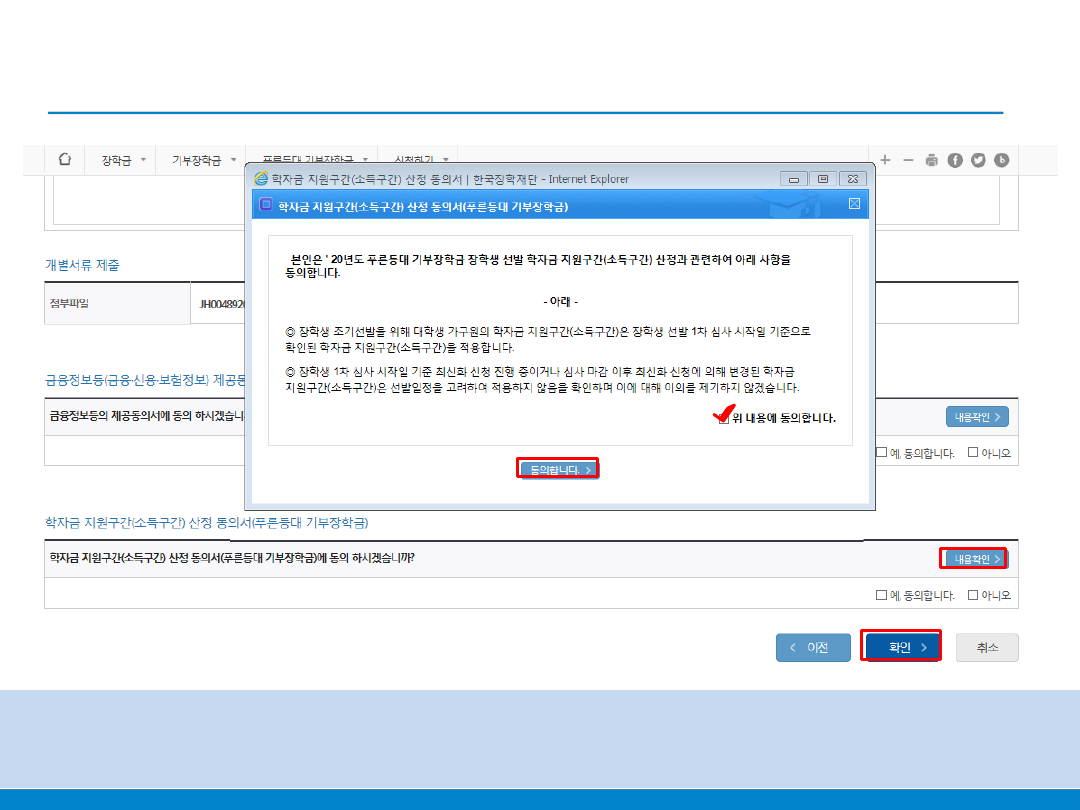Viewport: 1080px width, 810px height.
Task: Open the 신청하기 dropdown arrow
Action: (445, 160)
